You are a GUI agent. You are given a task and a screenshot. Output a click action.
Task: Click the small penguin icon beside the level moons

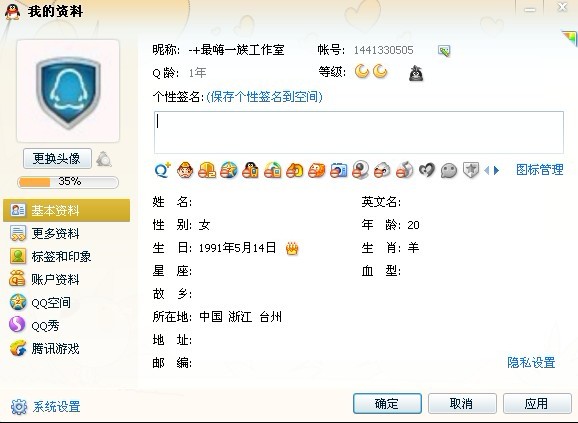[416, 73]
